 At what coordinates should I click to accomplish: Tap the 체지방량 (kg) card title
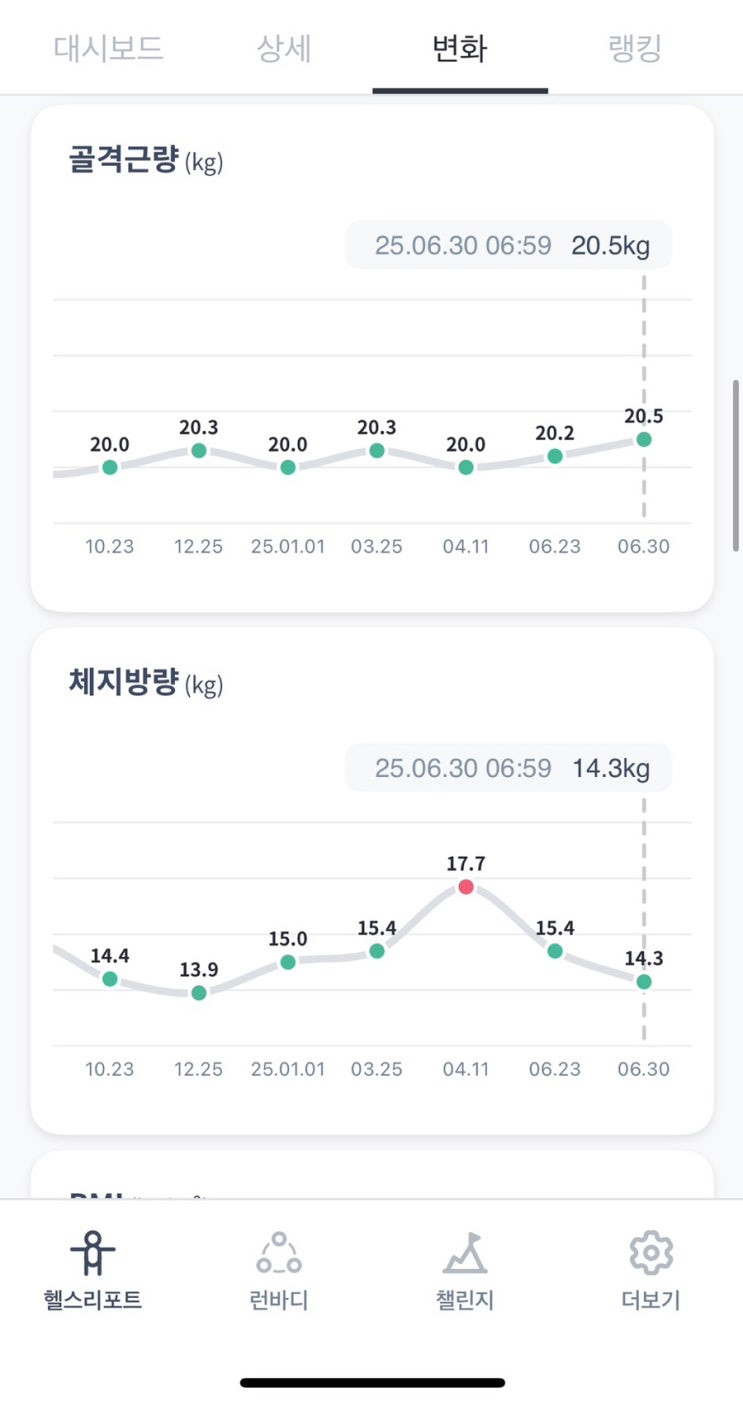(x=145, y=684)
